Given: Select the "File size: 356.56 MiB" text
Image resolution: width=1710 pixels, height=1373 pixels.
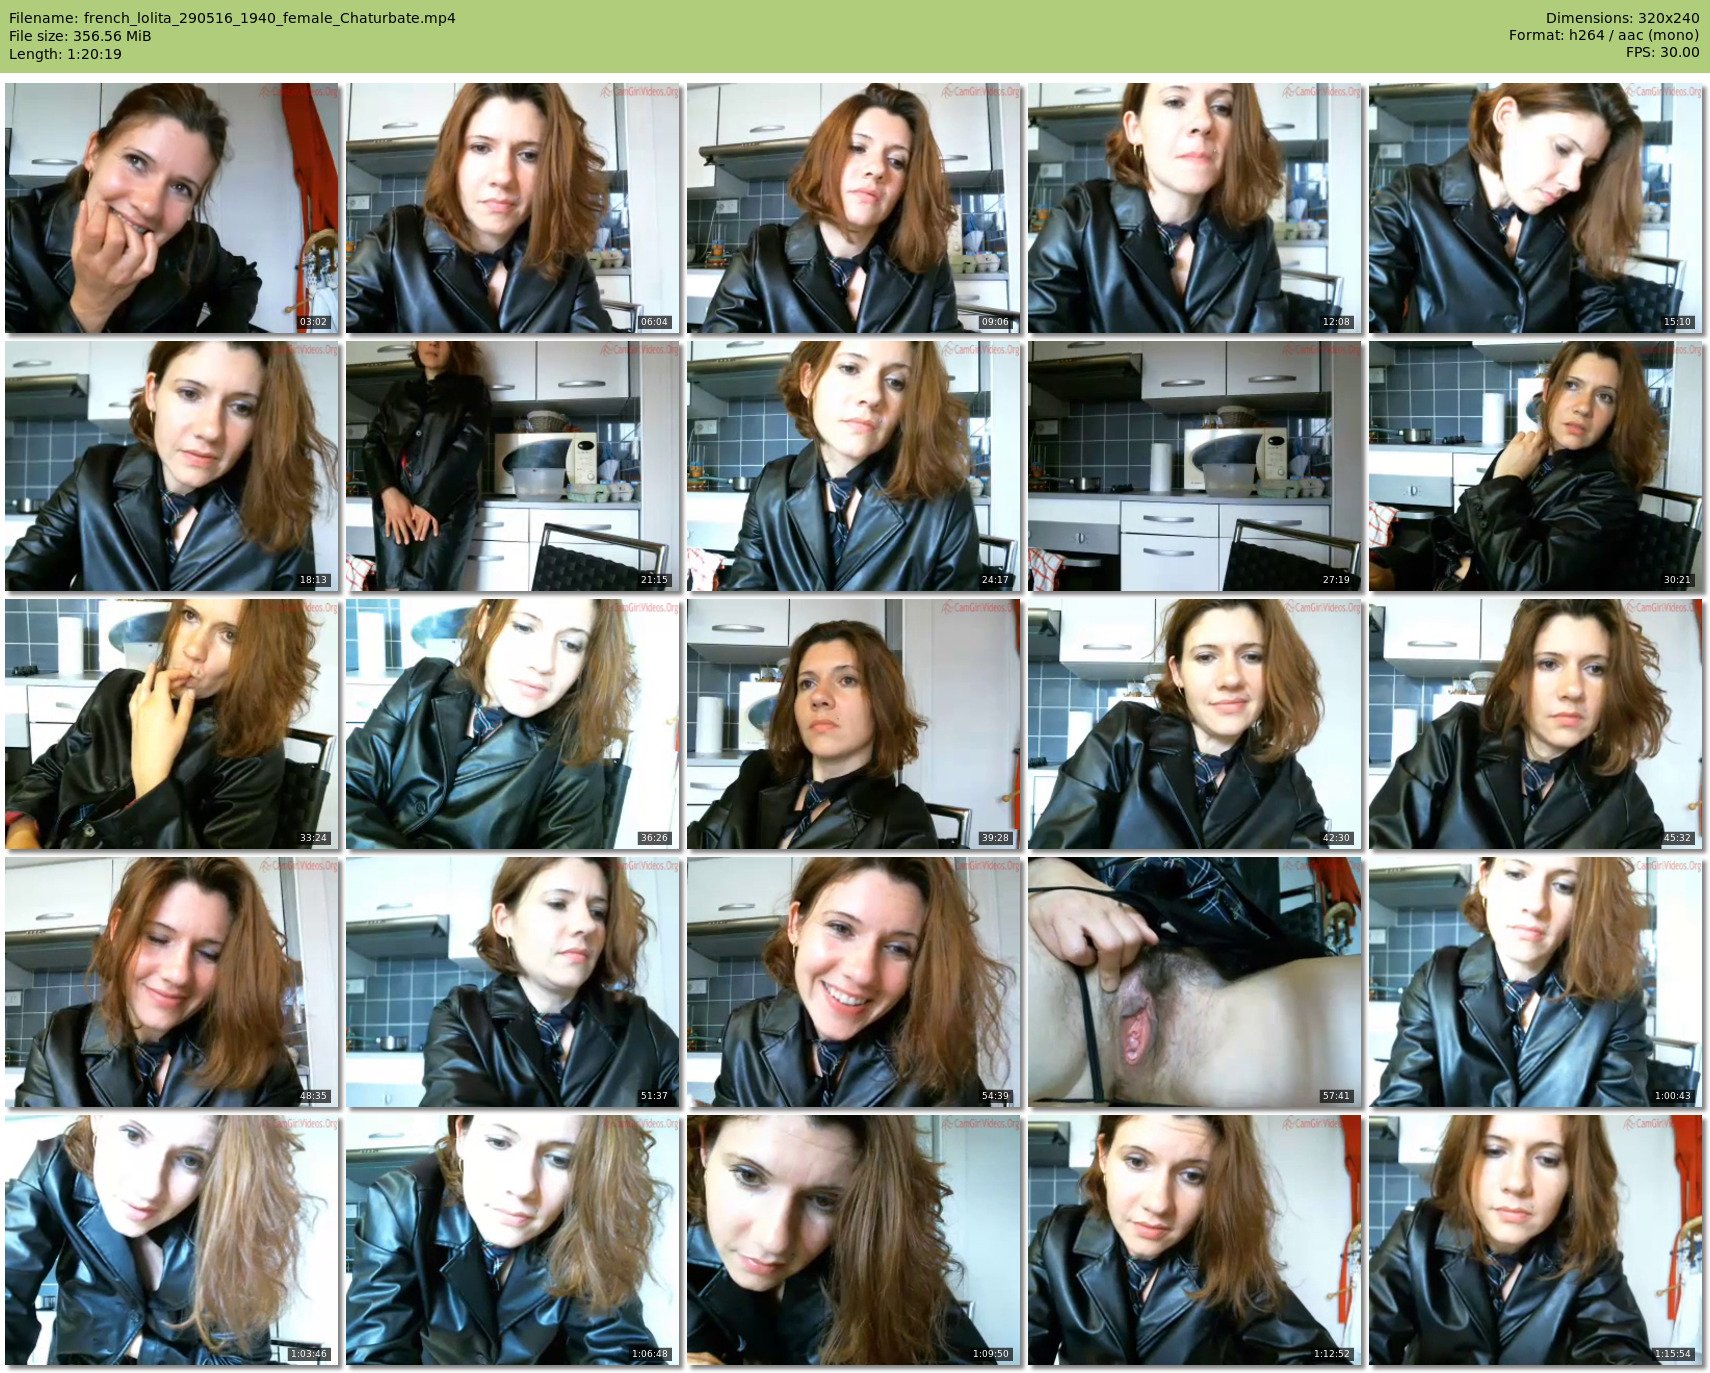Looking at the screenshot, I should [80, 36].
